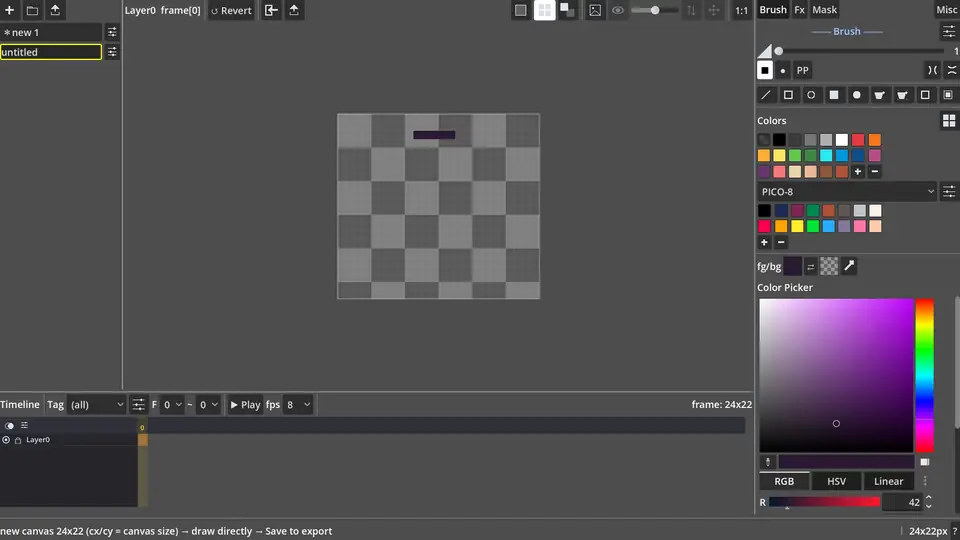This screenshot has height=540, width=960.
Task: Click the horizontal symmetry icon
Action: pos(932,70)
